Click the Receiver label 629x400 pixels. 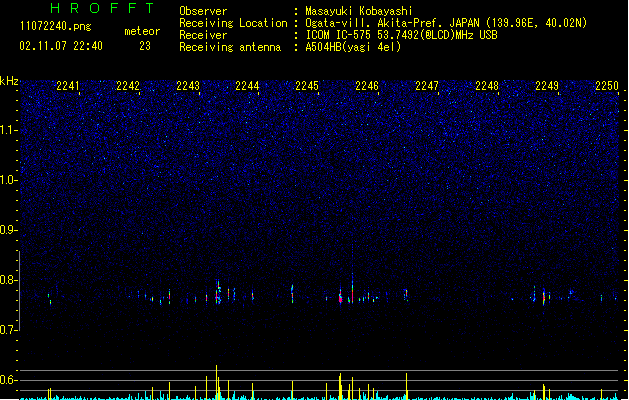coord(203,35)
